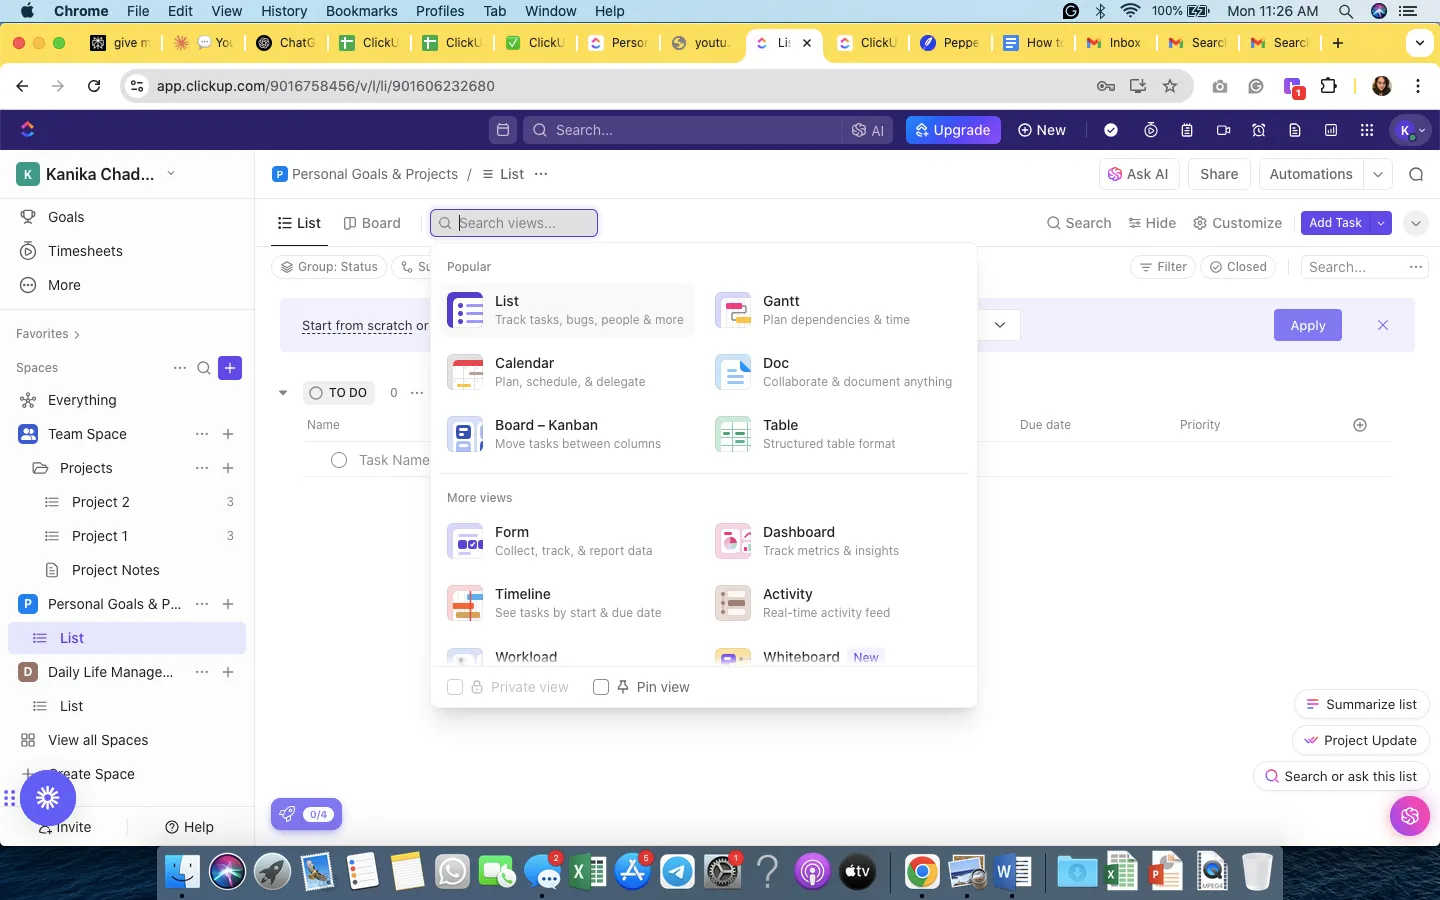Open Add Task dropdown arrow

point(1381,223)
